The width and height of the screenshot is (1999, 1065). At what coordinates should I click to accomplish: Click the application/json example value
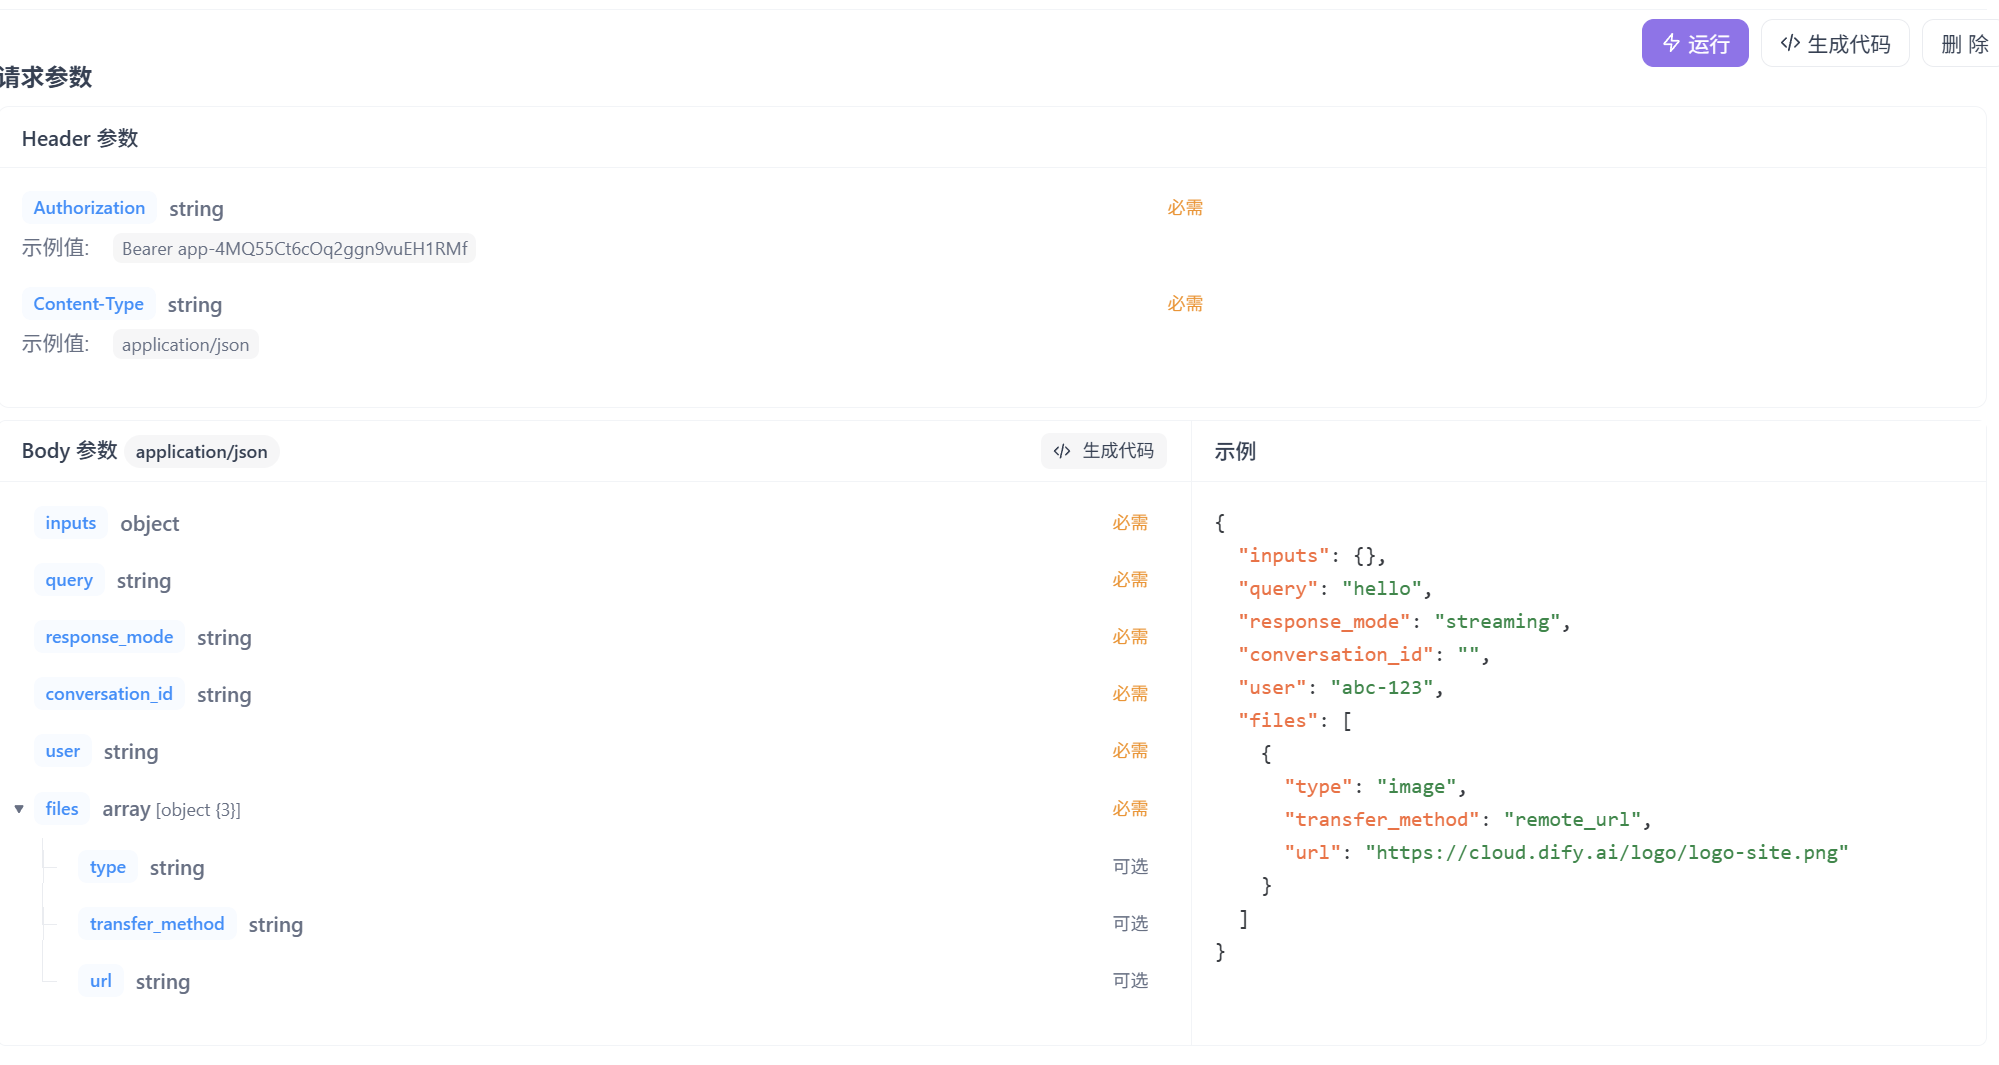coord(185,345)
